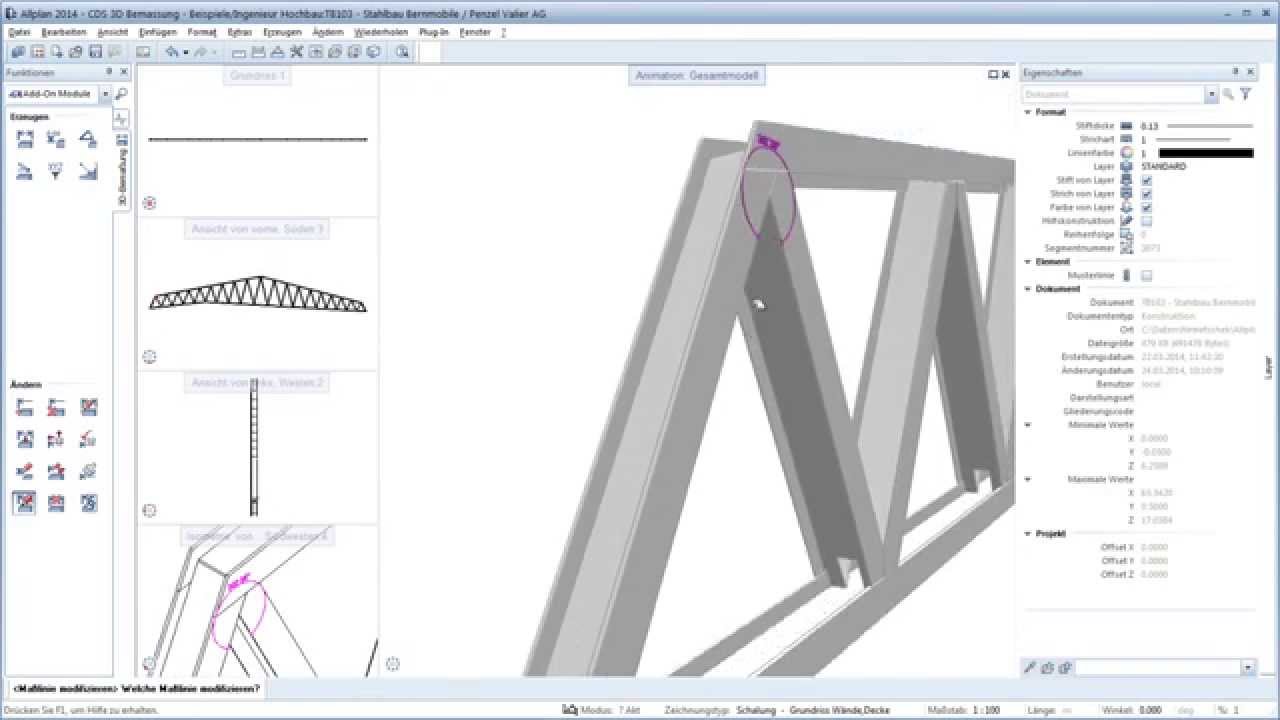Select last tool in Ändern bottom row

tap(88, 502)
